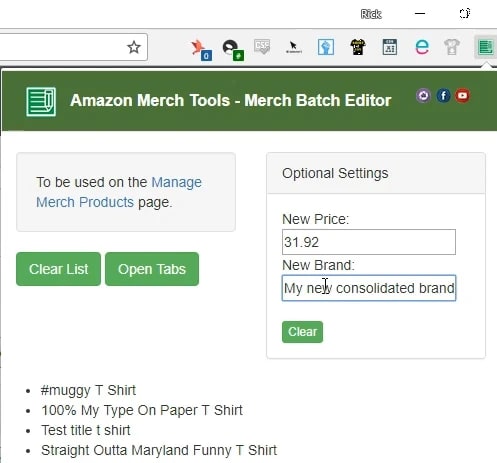Click the Merch Batch Editor logo

pos(41,102)
